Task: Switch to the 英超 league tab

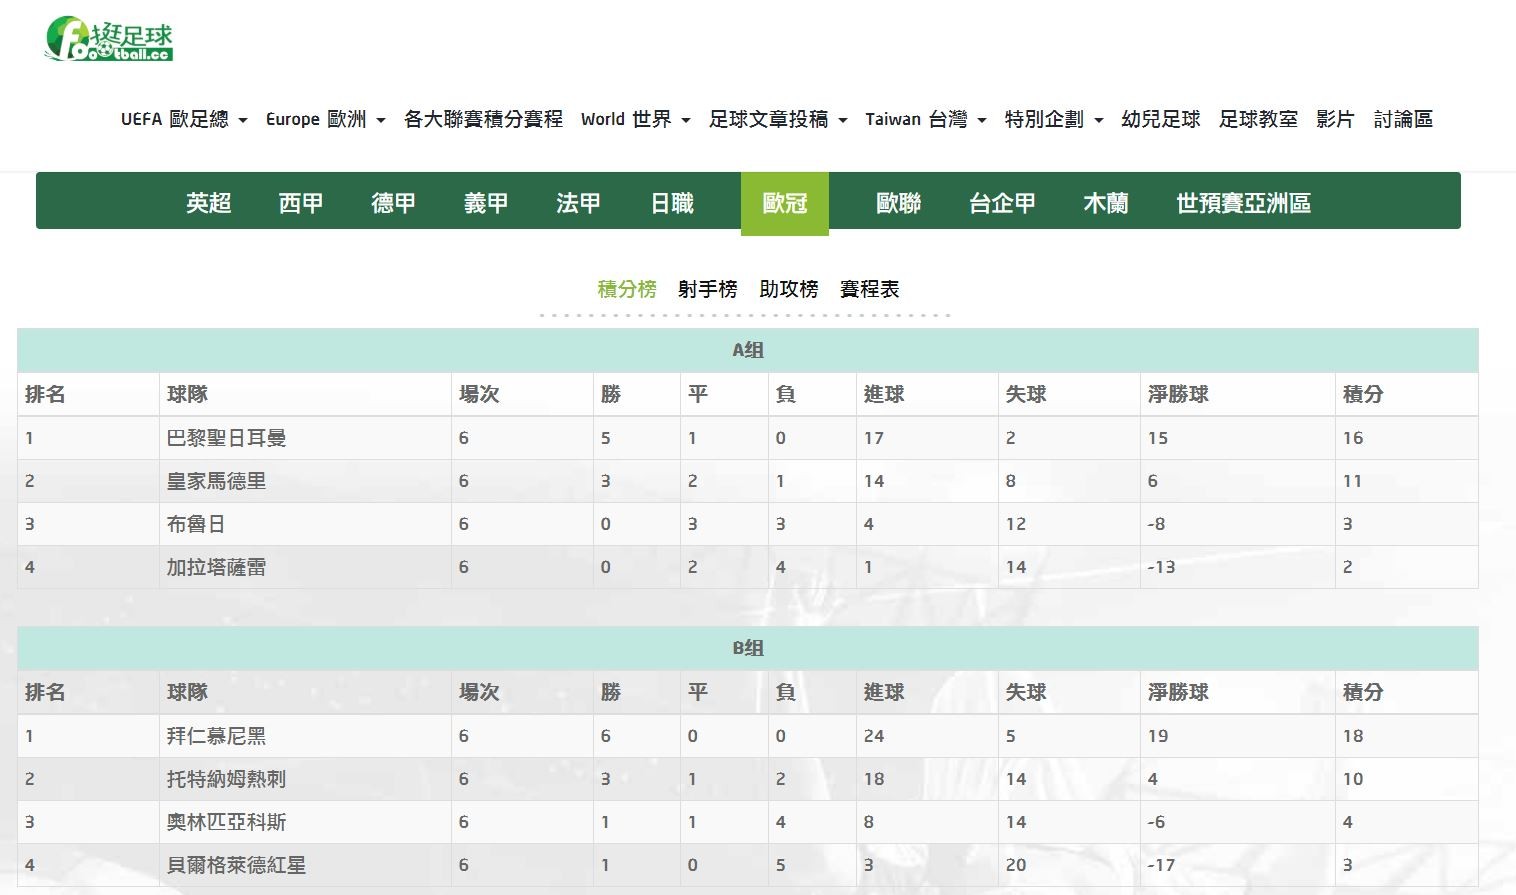Action: [209, 203]
